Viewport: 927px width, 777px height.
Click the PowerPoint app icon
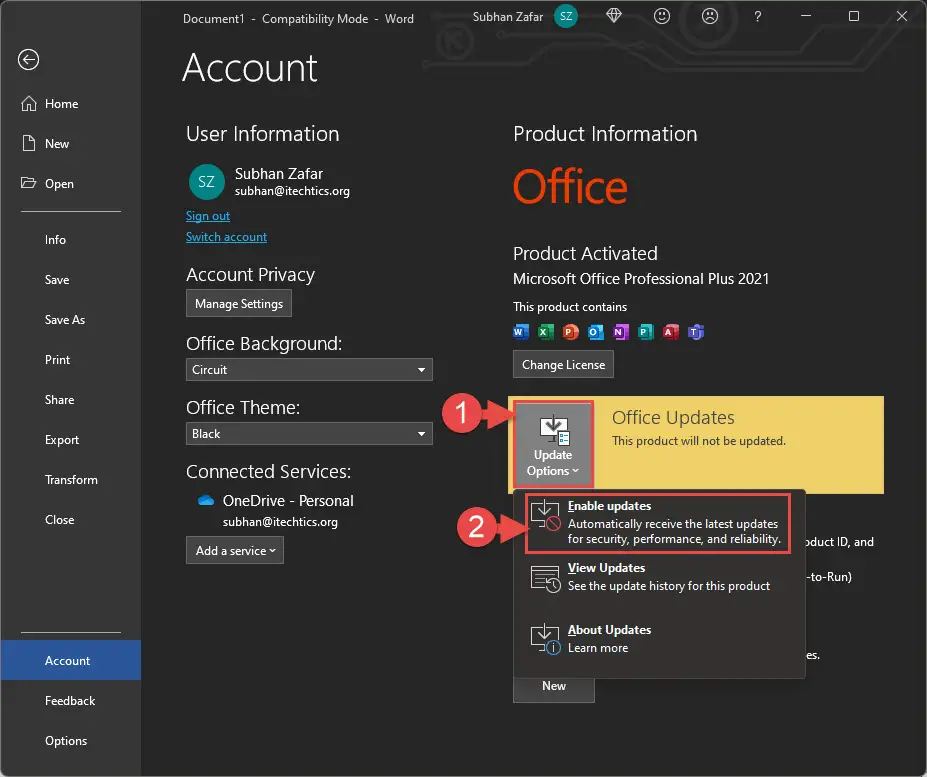[571, 332]
